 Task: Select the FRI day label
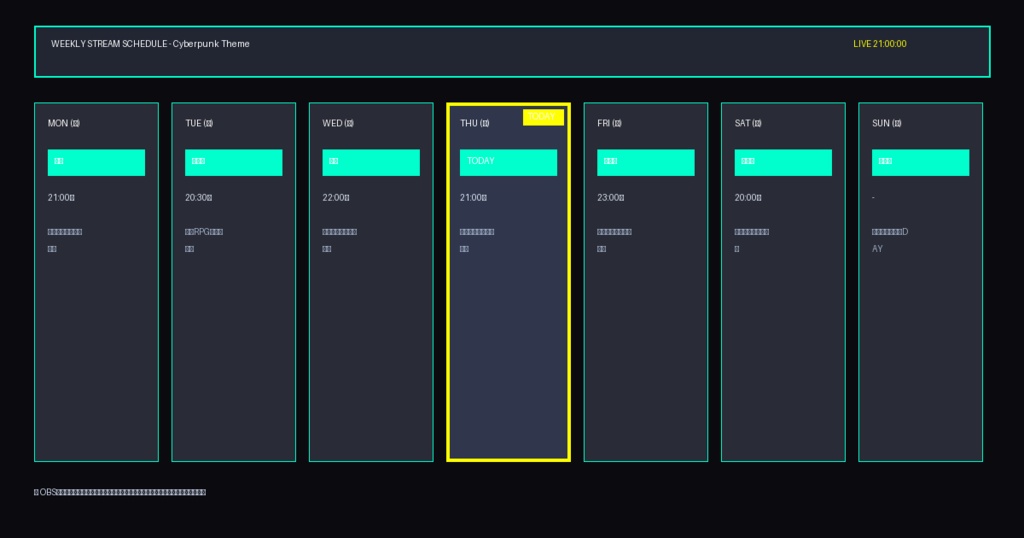coord(609,123)
